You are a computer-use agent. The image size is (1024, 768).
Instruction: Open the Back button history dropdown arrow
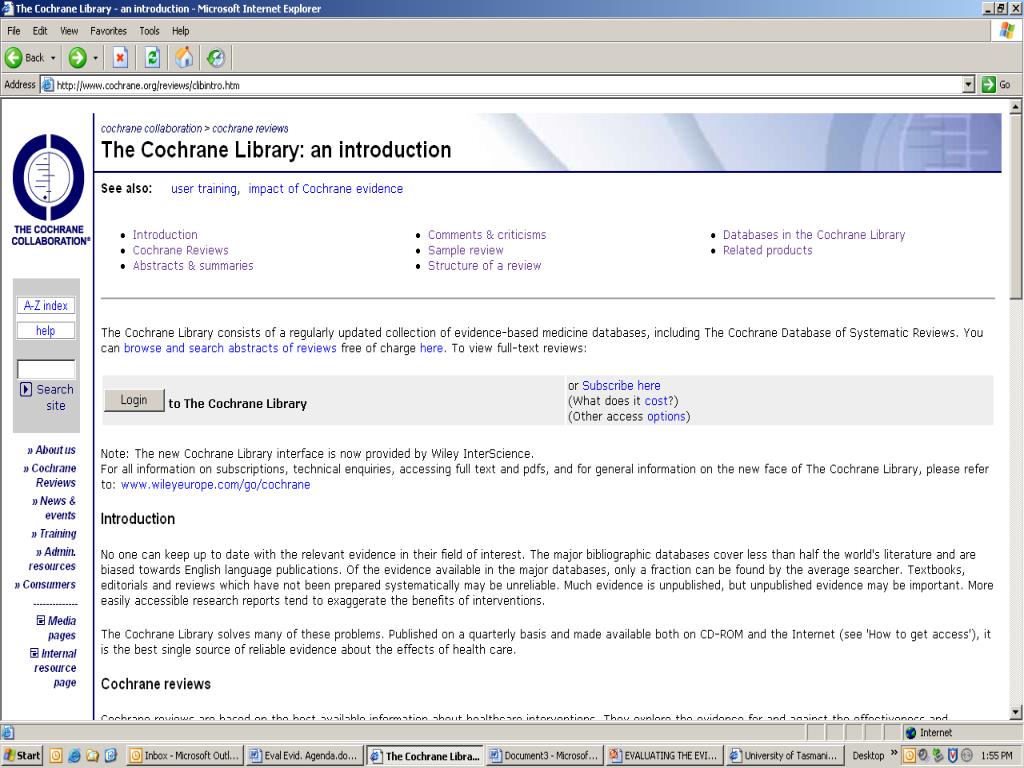click(53, 58)
